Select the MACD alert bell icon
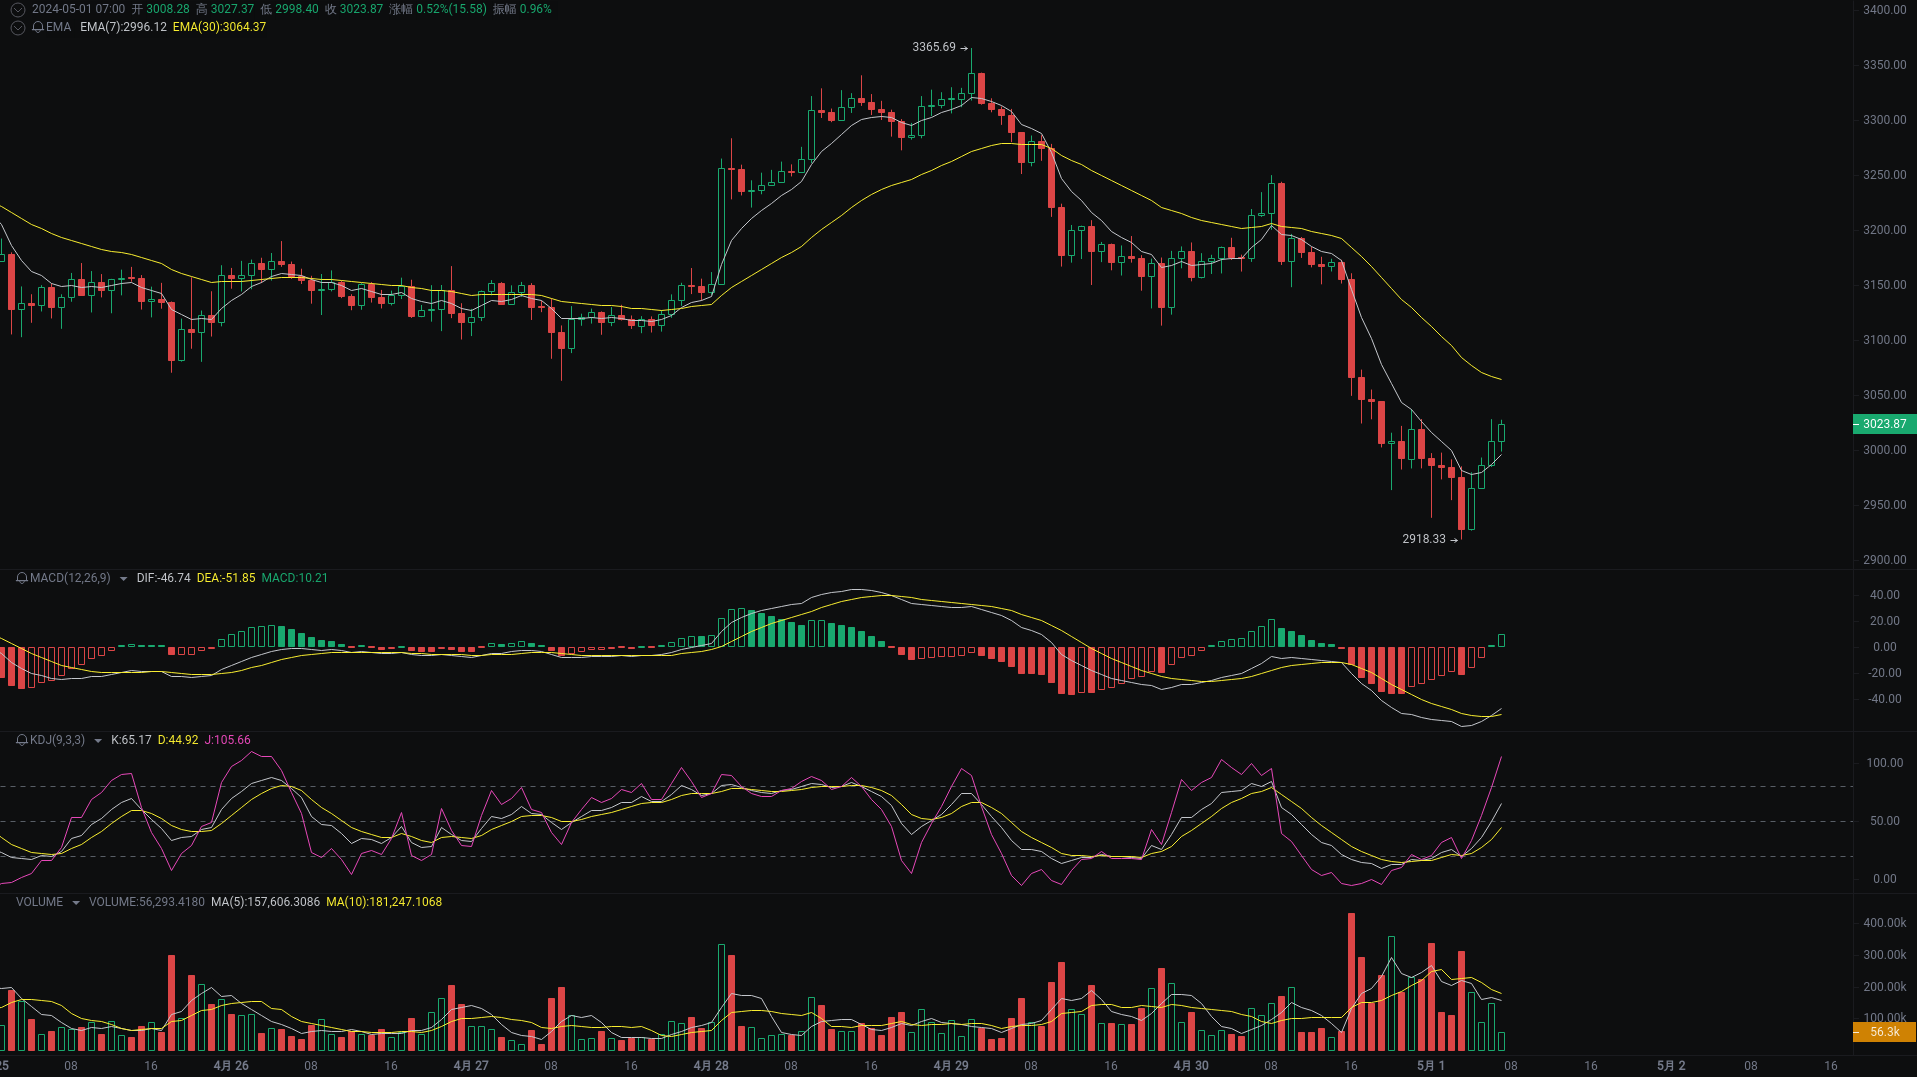Image resolution: width=1917 pixels, height=1077 pixels. (x=23, y=578)
